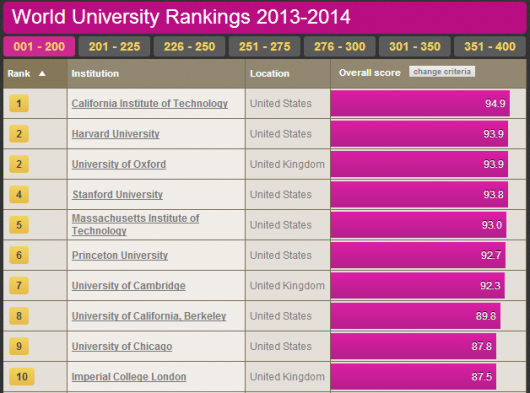Click United Kingdom location in Imperial row
This screenshot has width=530, height=393.
coord(287,377)
